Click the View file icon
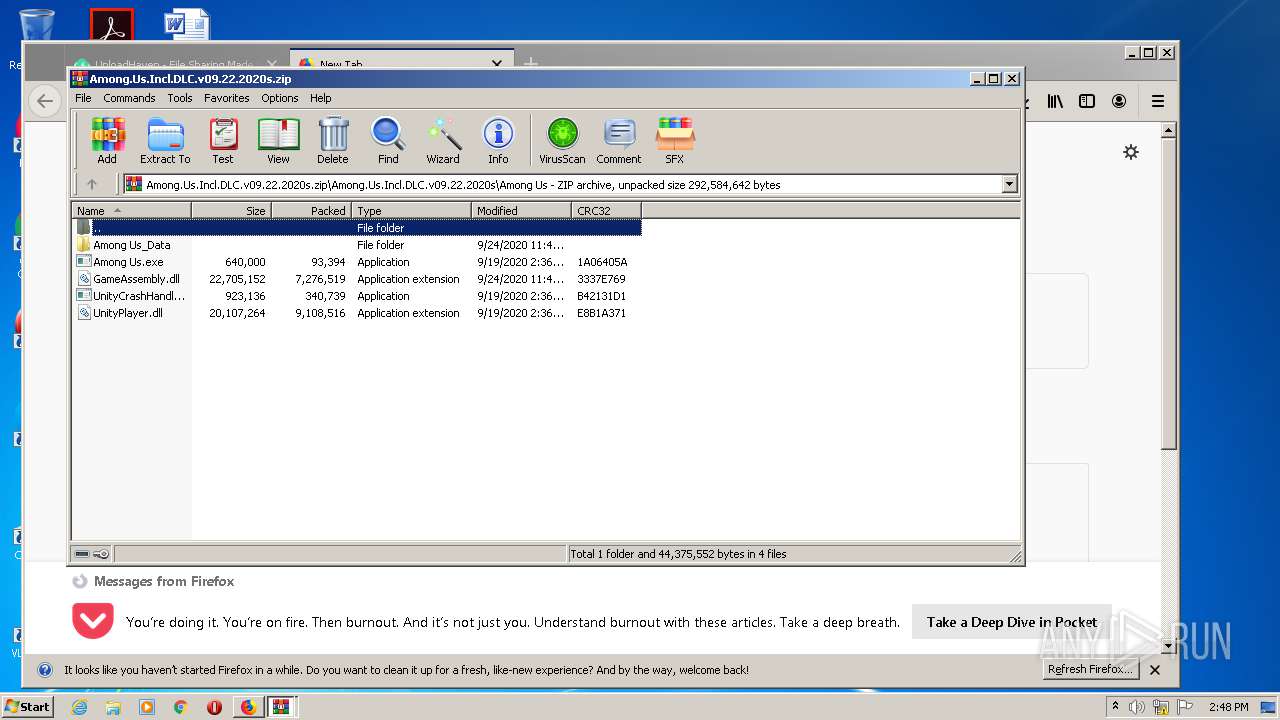1280x720 pixels. point(278,141)
